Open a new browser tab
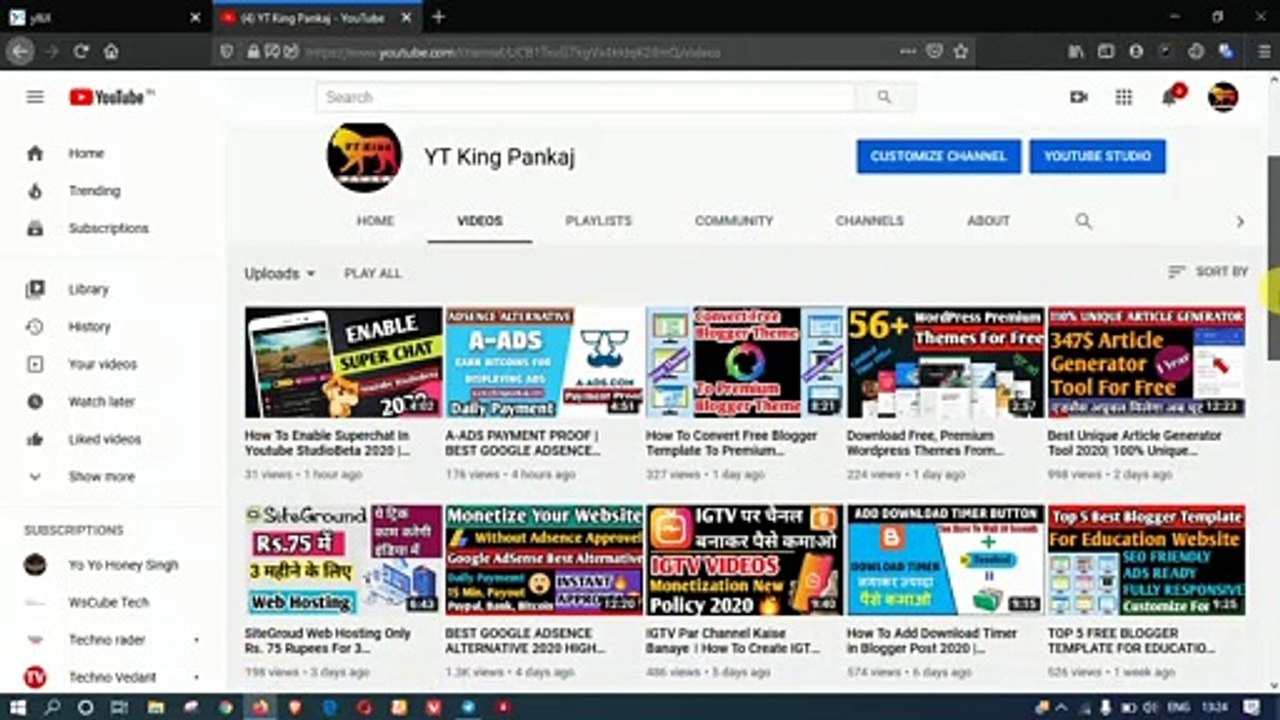The image size is (1280, 720). coord(438,17)
